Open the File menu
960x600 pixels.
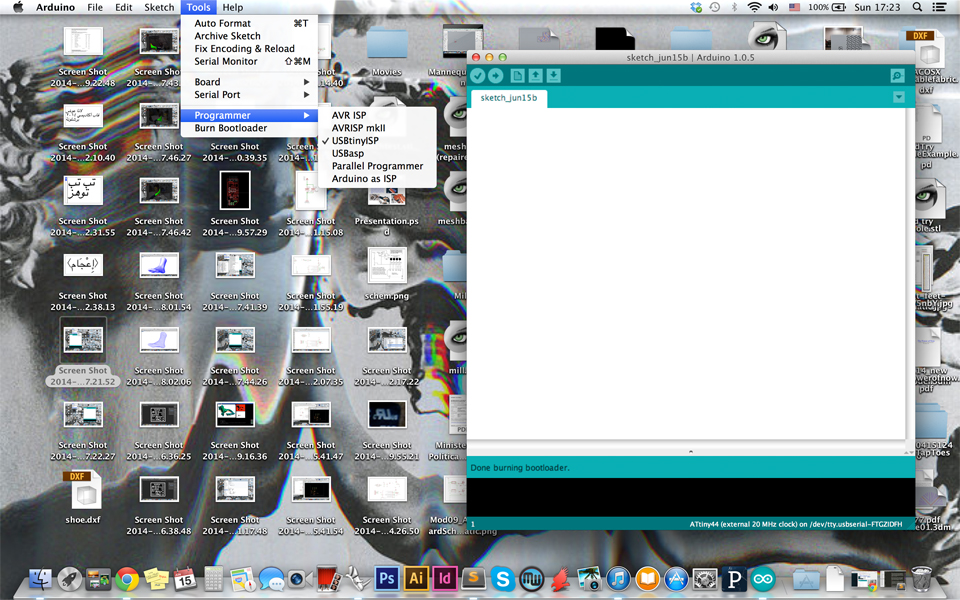[95, 7]
